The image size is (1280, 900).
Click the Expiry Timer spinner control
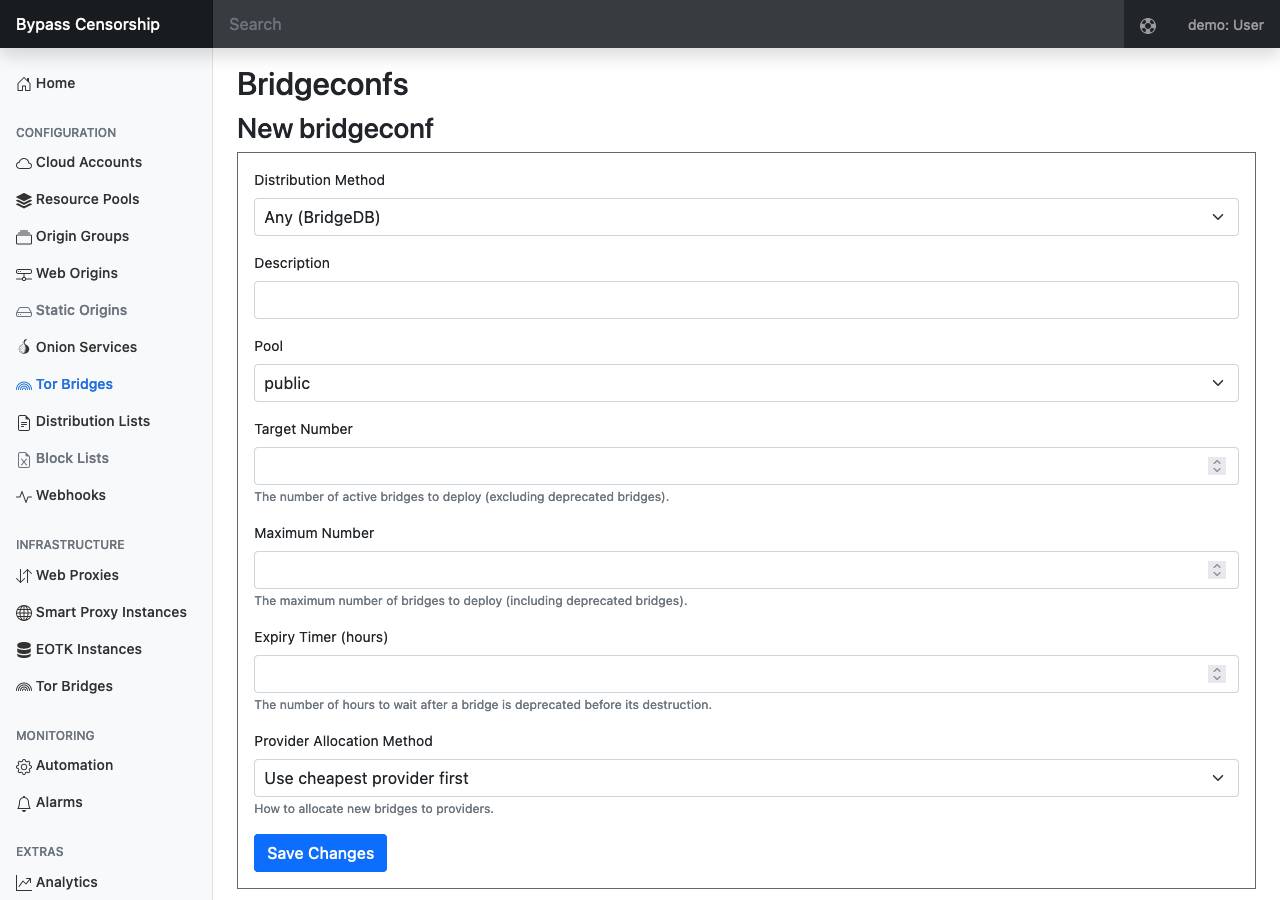(1217, 674)
